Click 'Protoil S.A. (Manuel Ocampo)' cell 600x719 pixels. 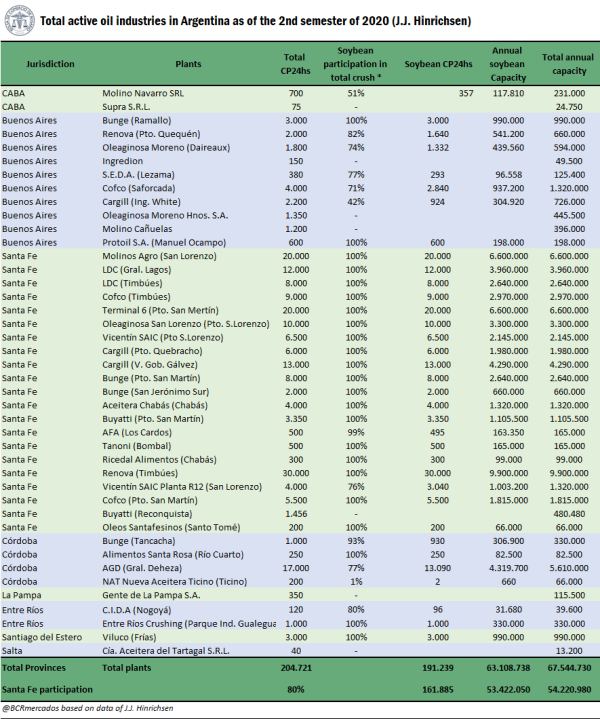(x=164, y=243)
